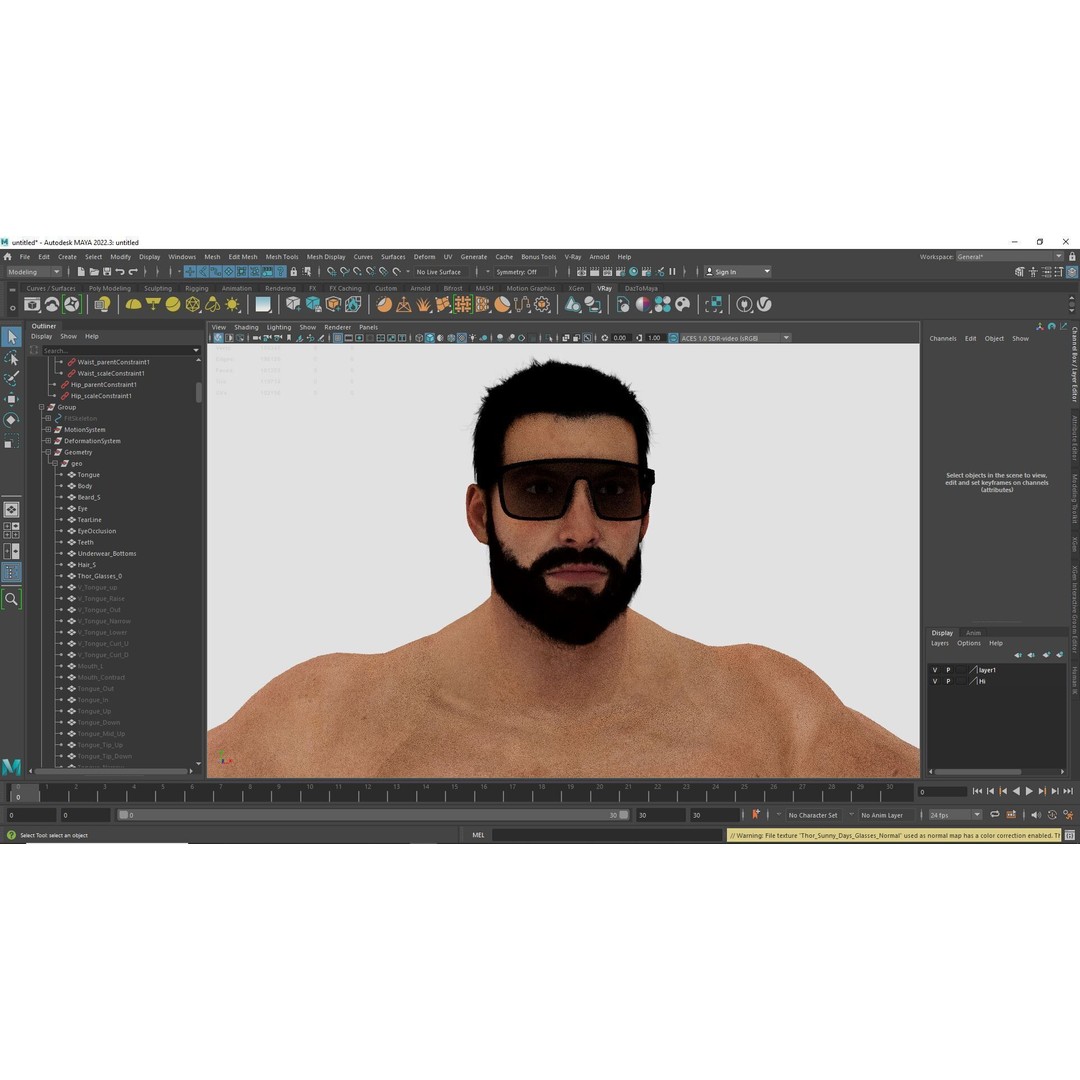The height and width of the screenshot is (1080, 1080).
Task: Open the viewport Shading menu
Action: click(x=246, y=327)
